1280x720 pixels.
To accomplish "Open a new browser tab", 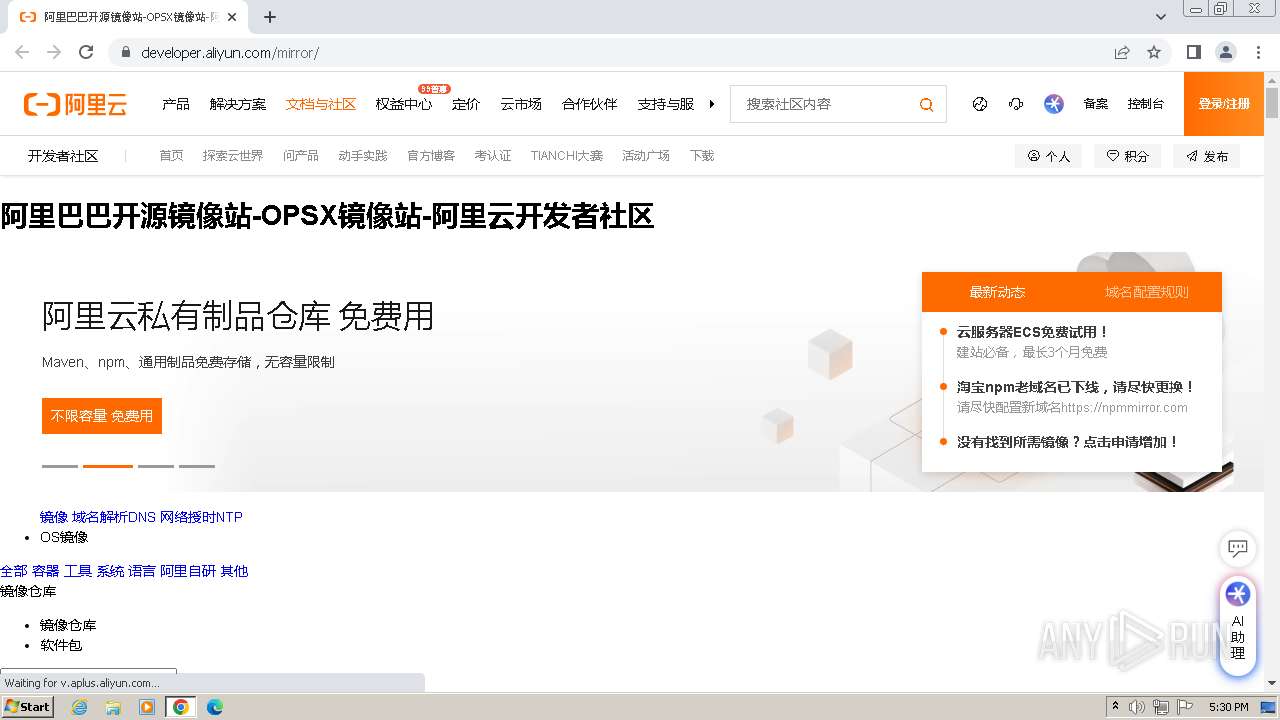I will tap(270, 17).
